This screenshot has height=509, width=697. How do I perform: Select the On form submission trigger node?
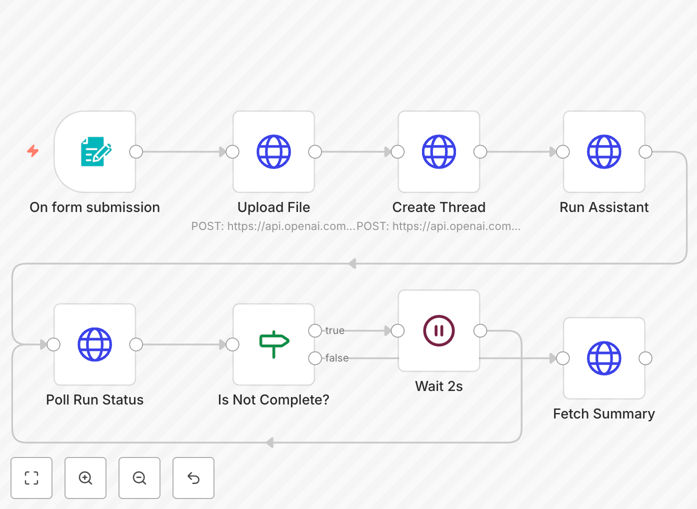pyautogui.click(x=95, y=152)
